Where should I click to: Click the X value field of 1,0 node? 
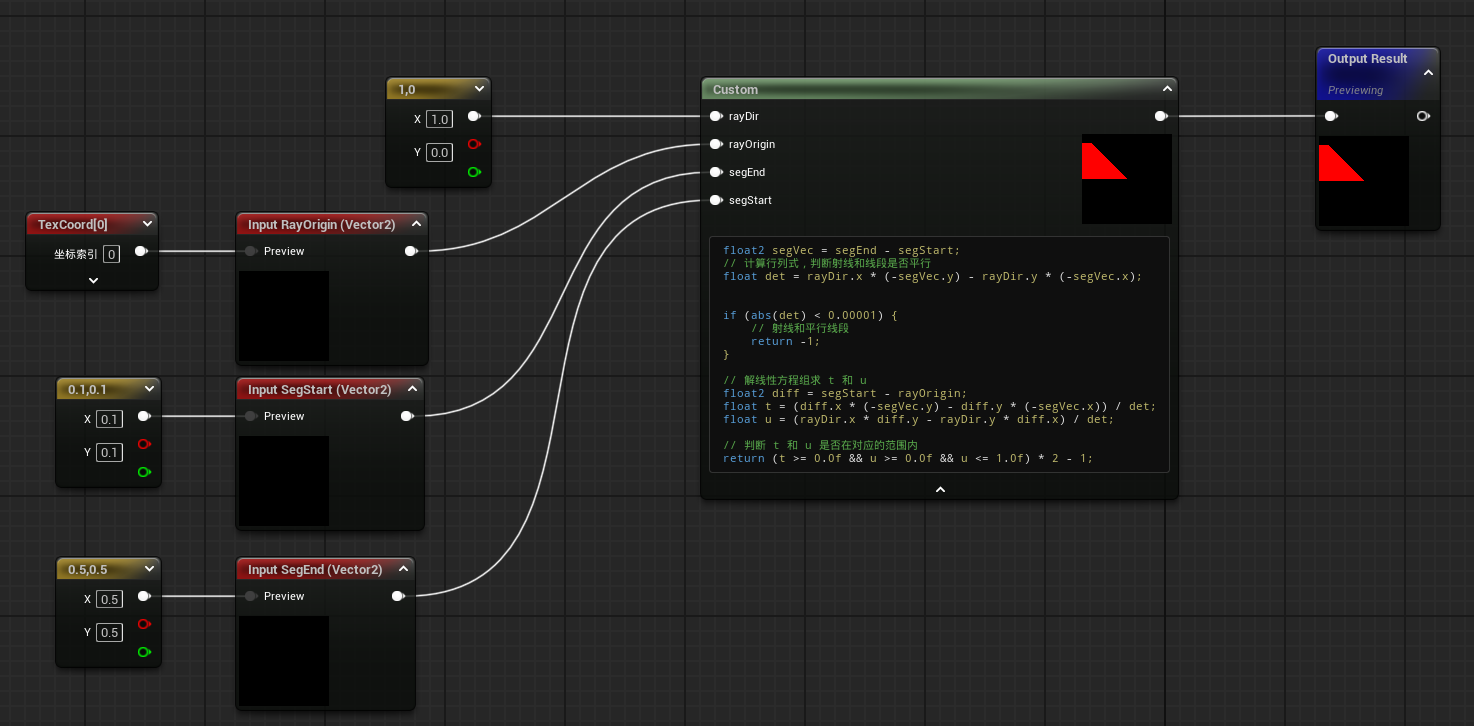coord(439,119)
